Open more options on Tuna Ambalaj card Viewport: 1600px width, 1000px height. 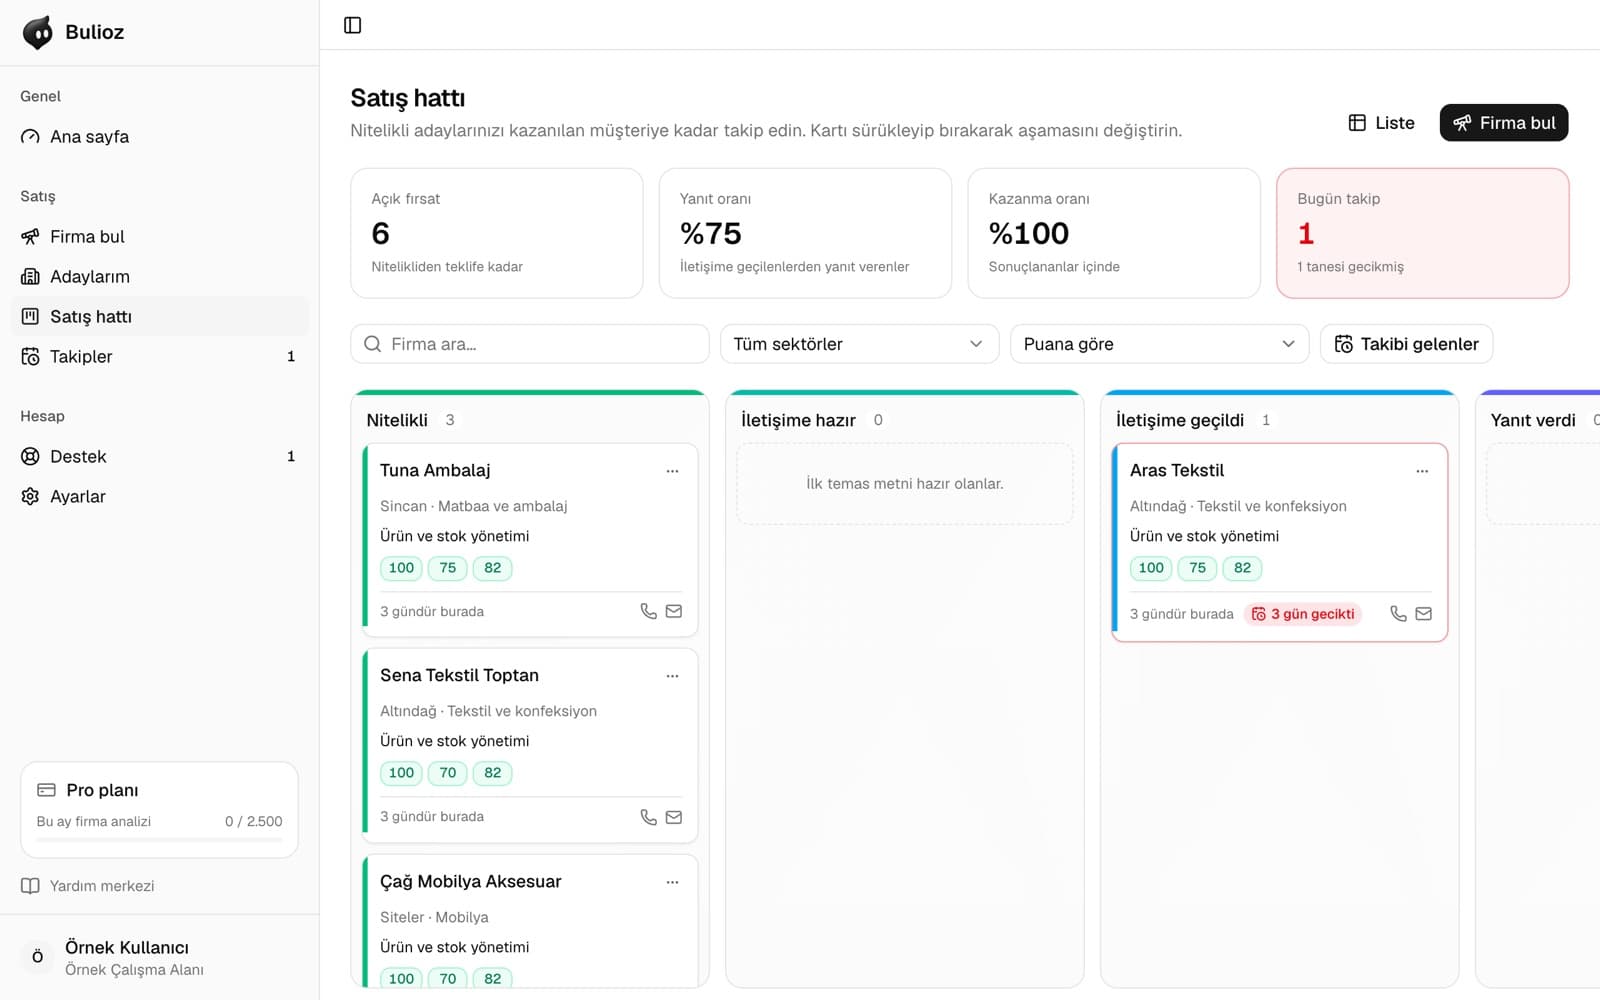point(672,471)
